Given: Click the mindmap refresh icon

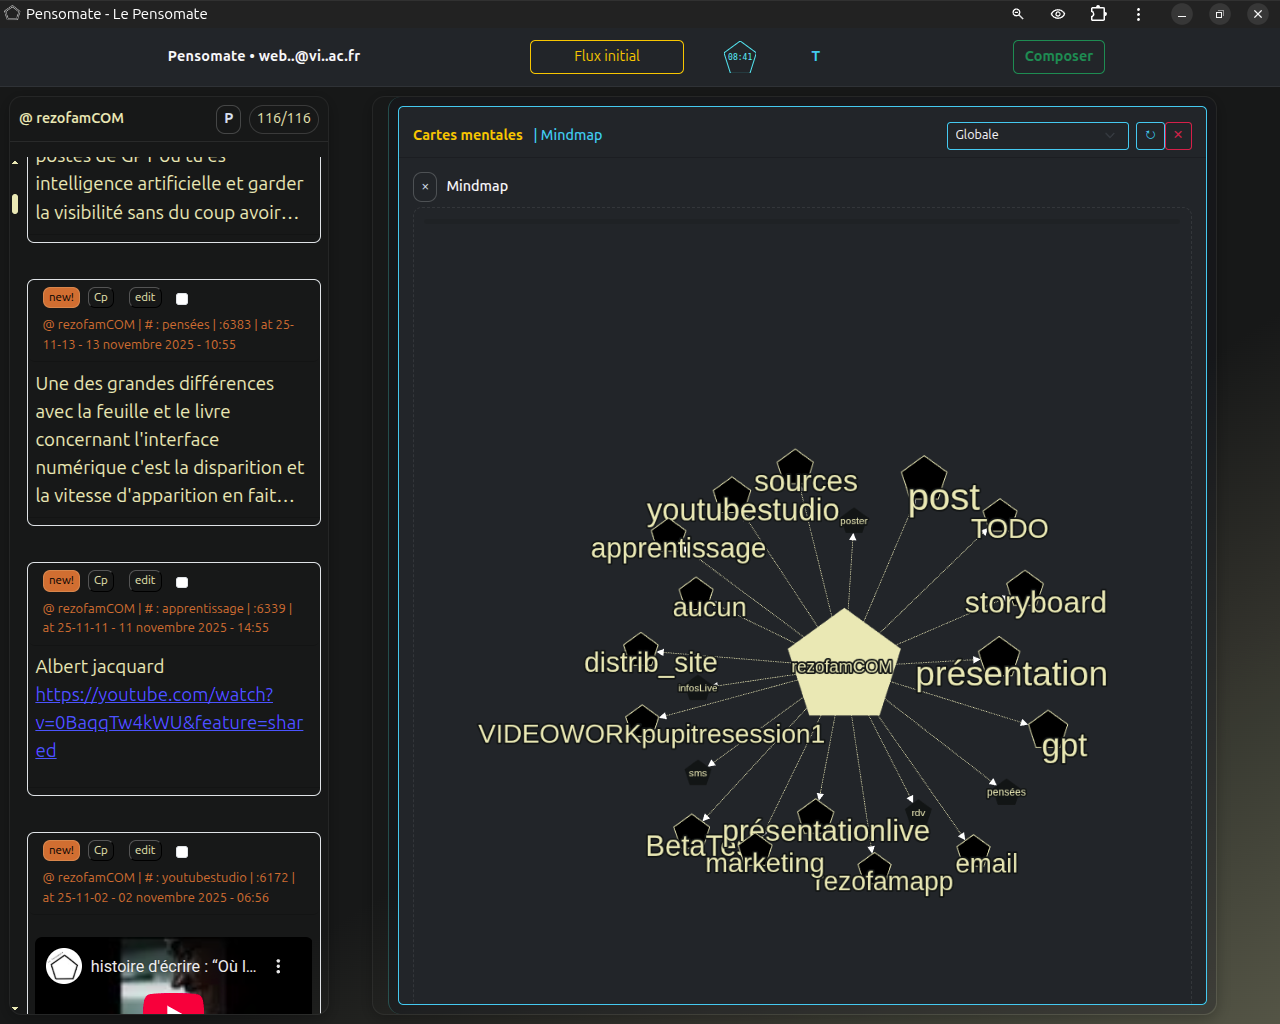Looking at the screenshot, I should tap(1150, 135).
